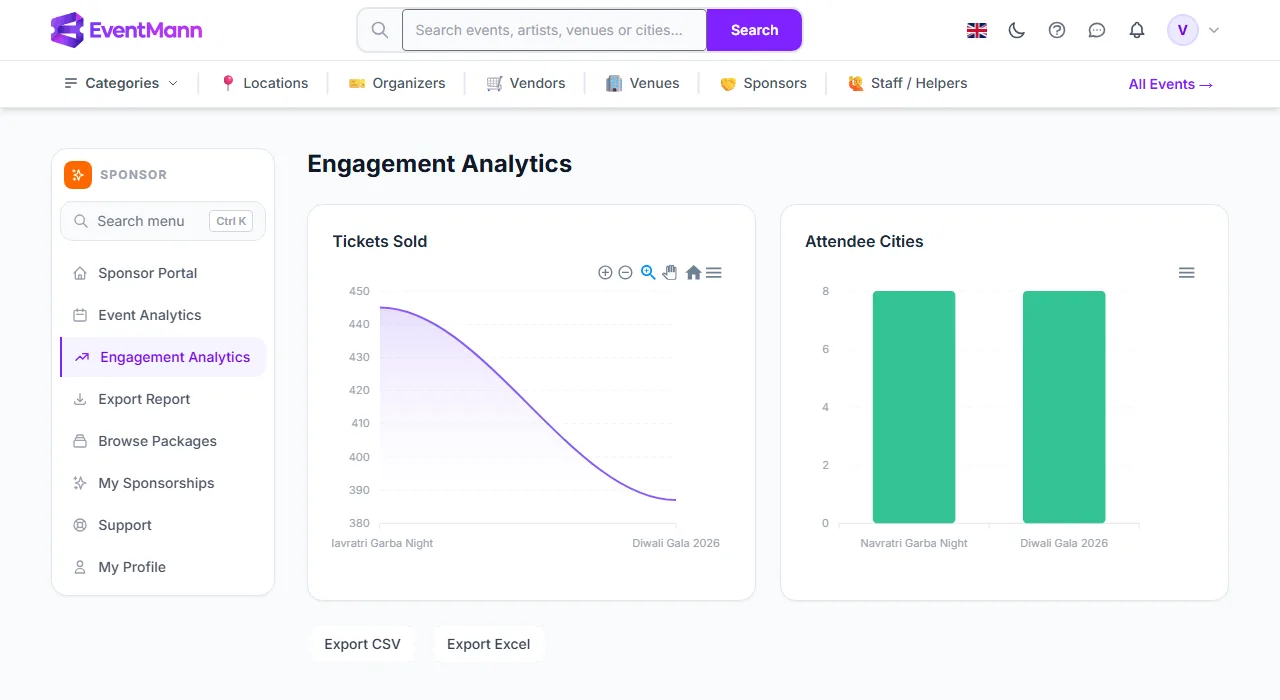
Task: Focus the events search field
Action: (x=554, y=30)
